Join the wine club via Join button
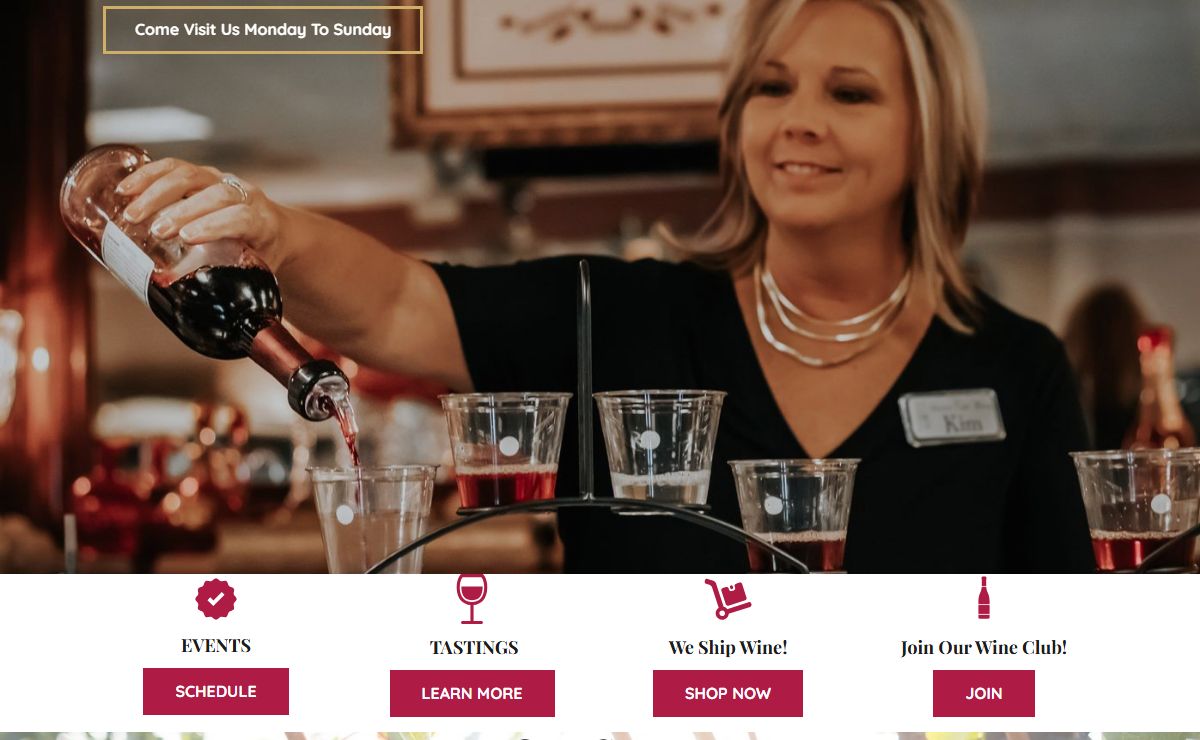Viewport: 1200px width, 740px height. [984, 693]
